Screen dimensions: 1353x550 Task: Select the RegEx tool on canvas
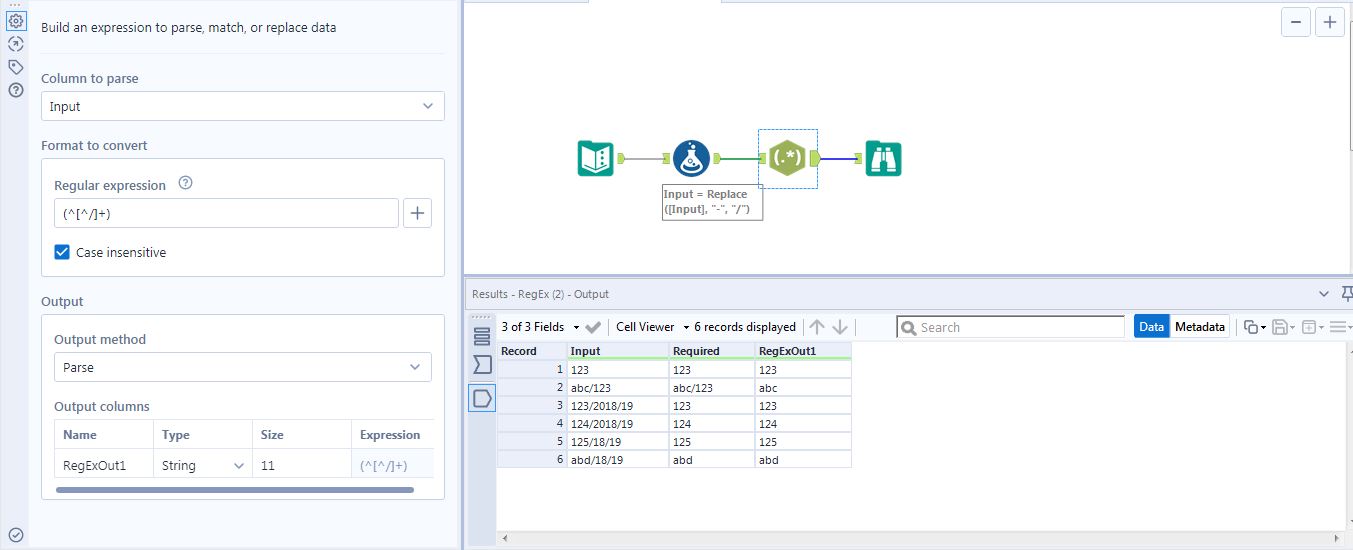[x=788, y=158]
